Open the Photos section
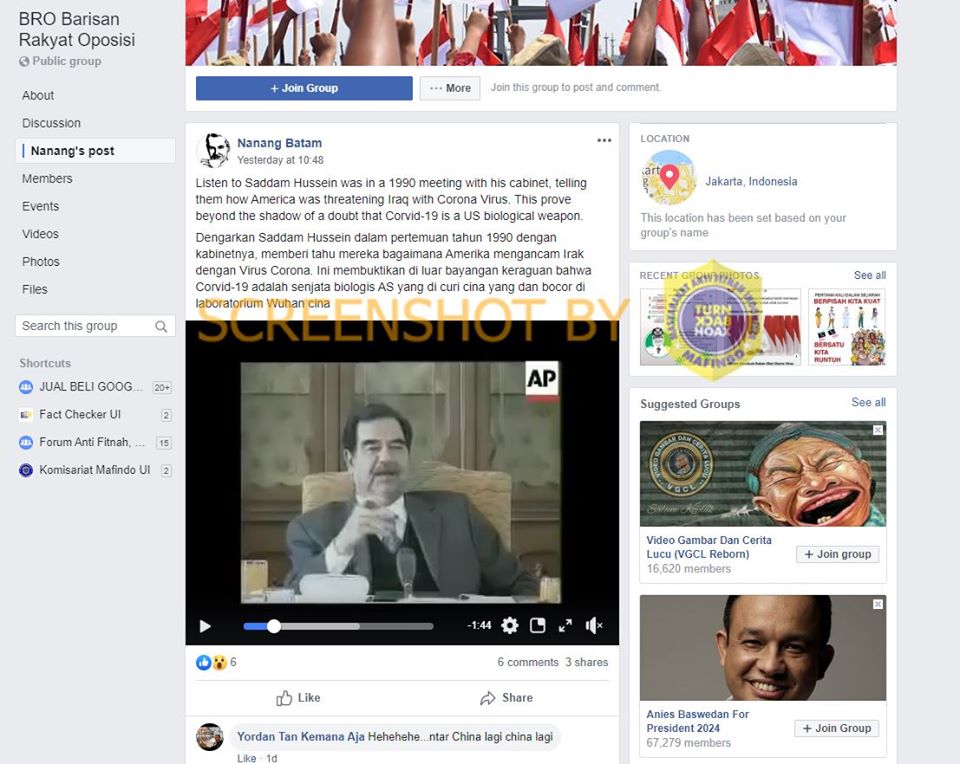The image size is (960, 764). point(41,261)
